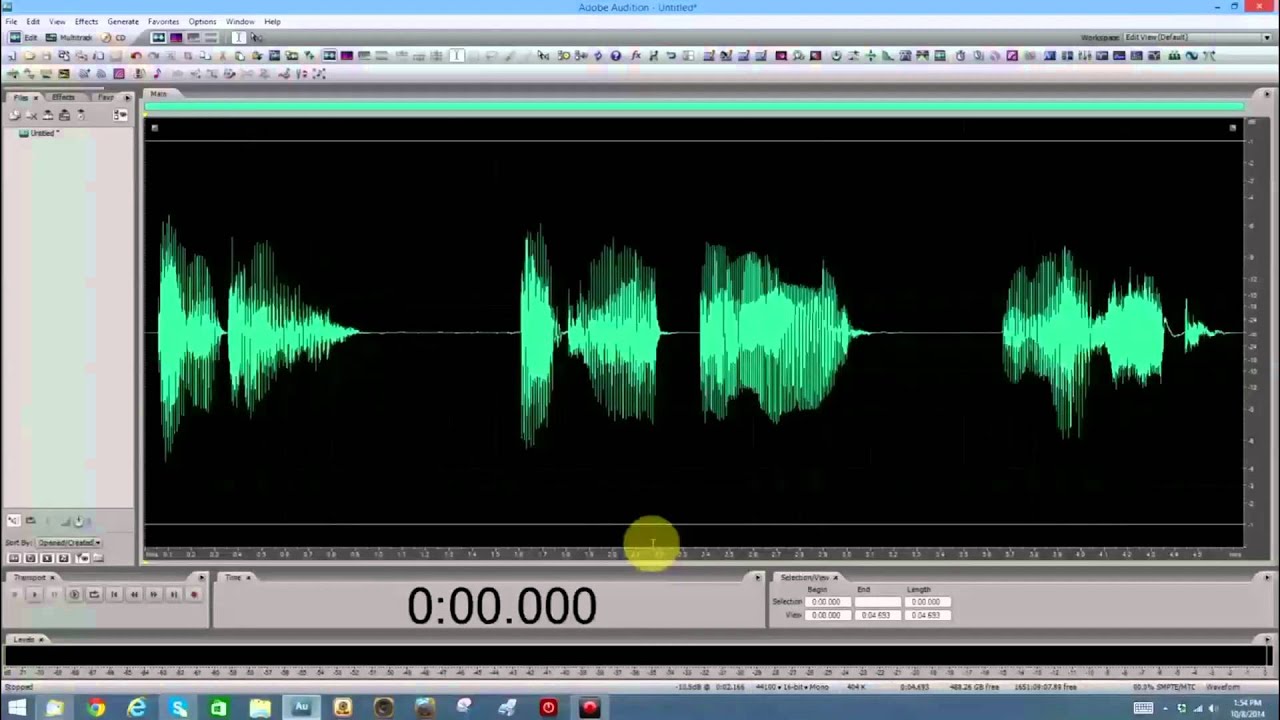
Task: Click Pause button in Transport
Action: [x=54, y=594]
